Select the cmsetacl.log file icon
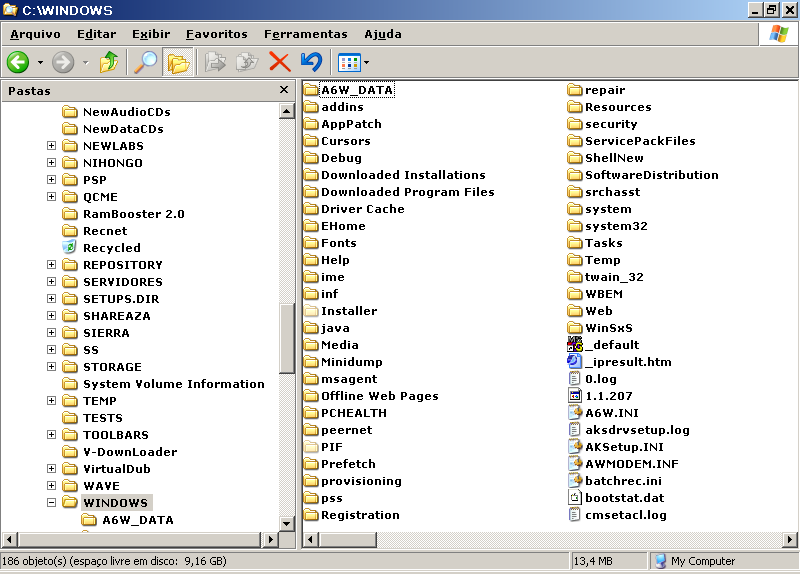Image resolution: width=800 pixels, height=574 pixels. (x=574, y=515)
